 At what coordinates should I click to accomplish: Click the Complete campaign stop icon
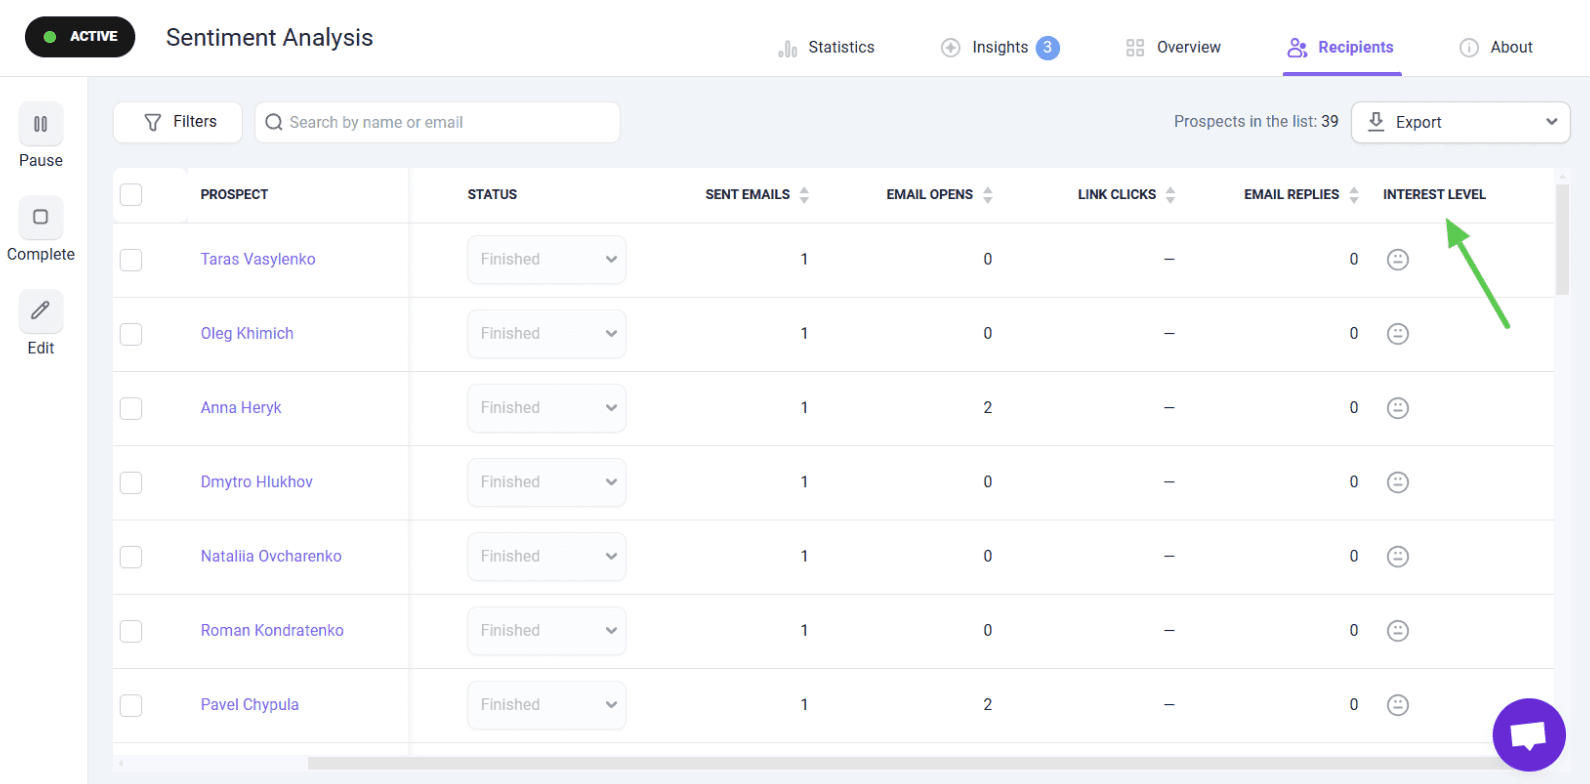click(41, 218)
